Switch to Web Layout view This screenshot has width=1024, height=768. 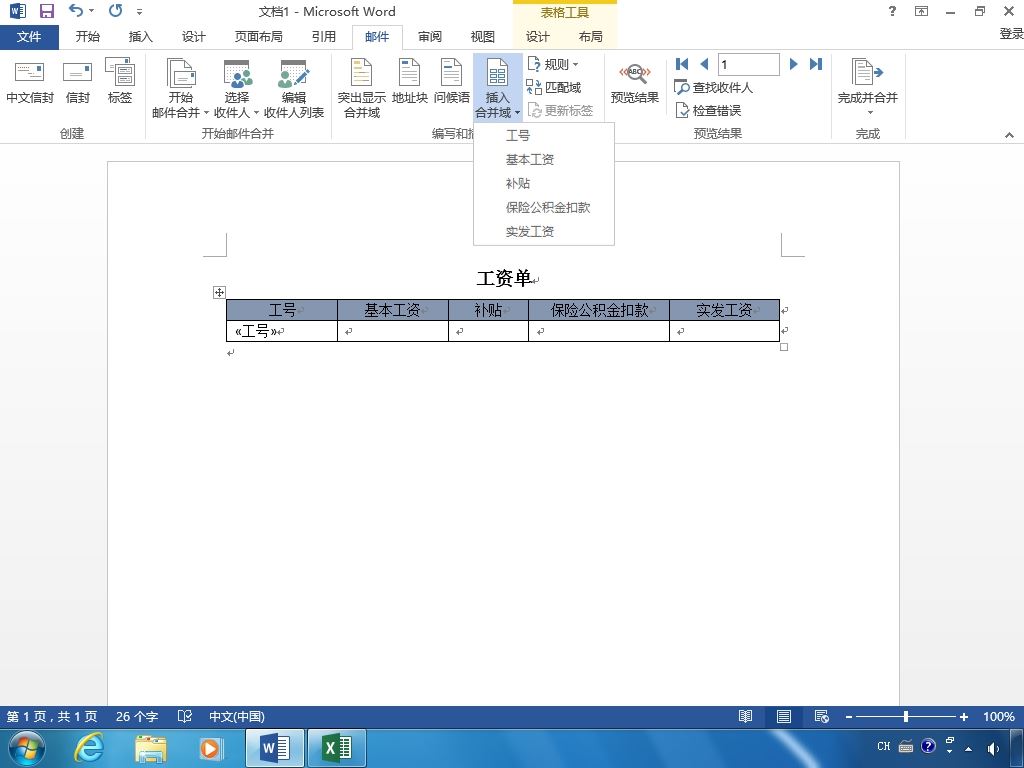(822, 716)
